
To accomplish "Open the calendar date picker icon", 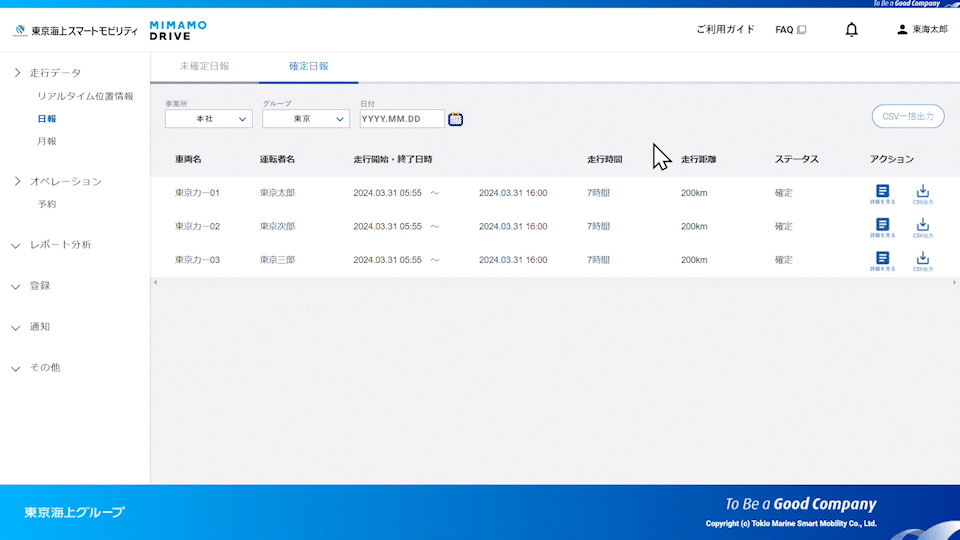I will coord(456,119).
